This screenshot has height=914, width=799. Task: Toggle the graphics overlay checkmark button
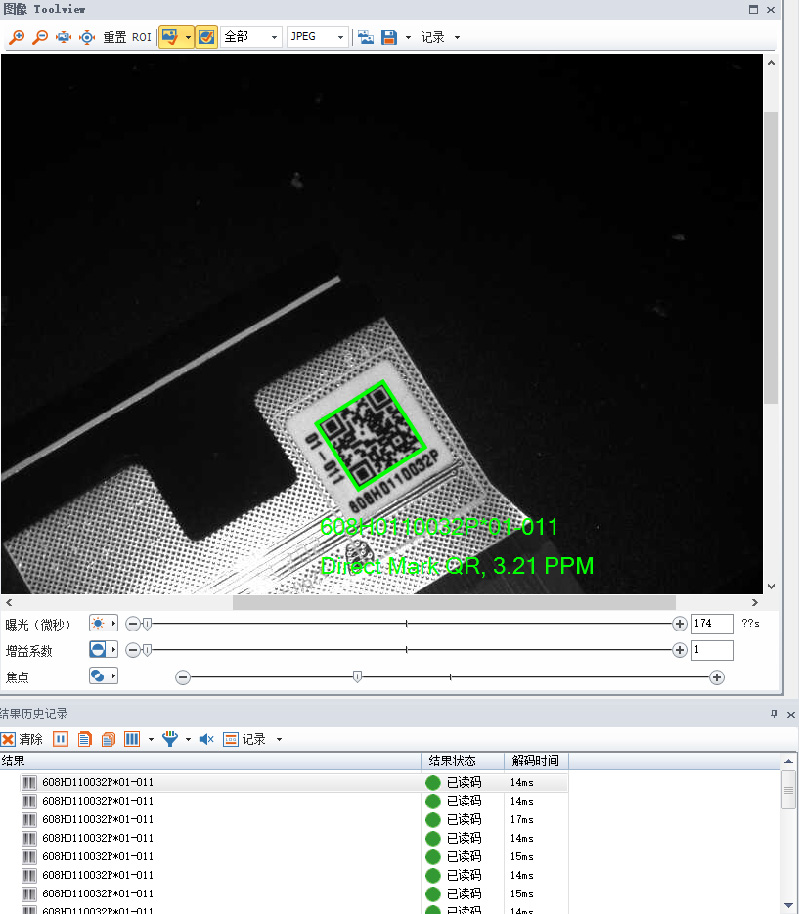(x=206, y=37)
